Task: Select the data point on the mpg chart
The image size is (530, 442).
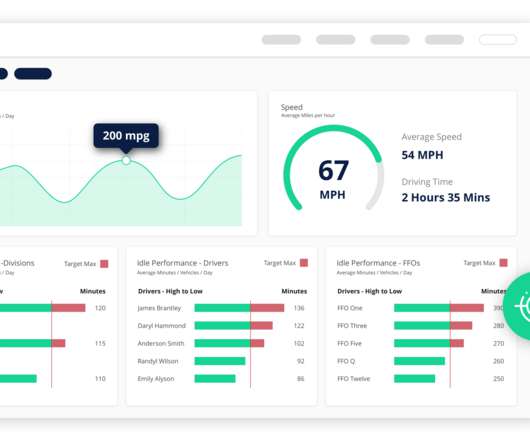Action: [x=126, y=160]
